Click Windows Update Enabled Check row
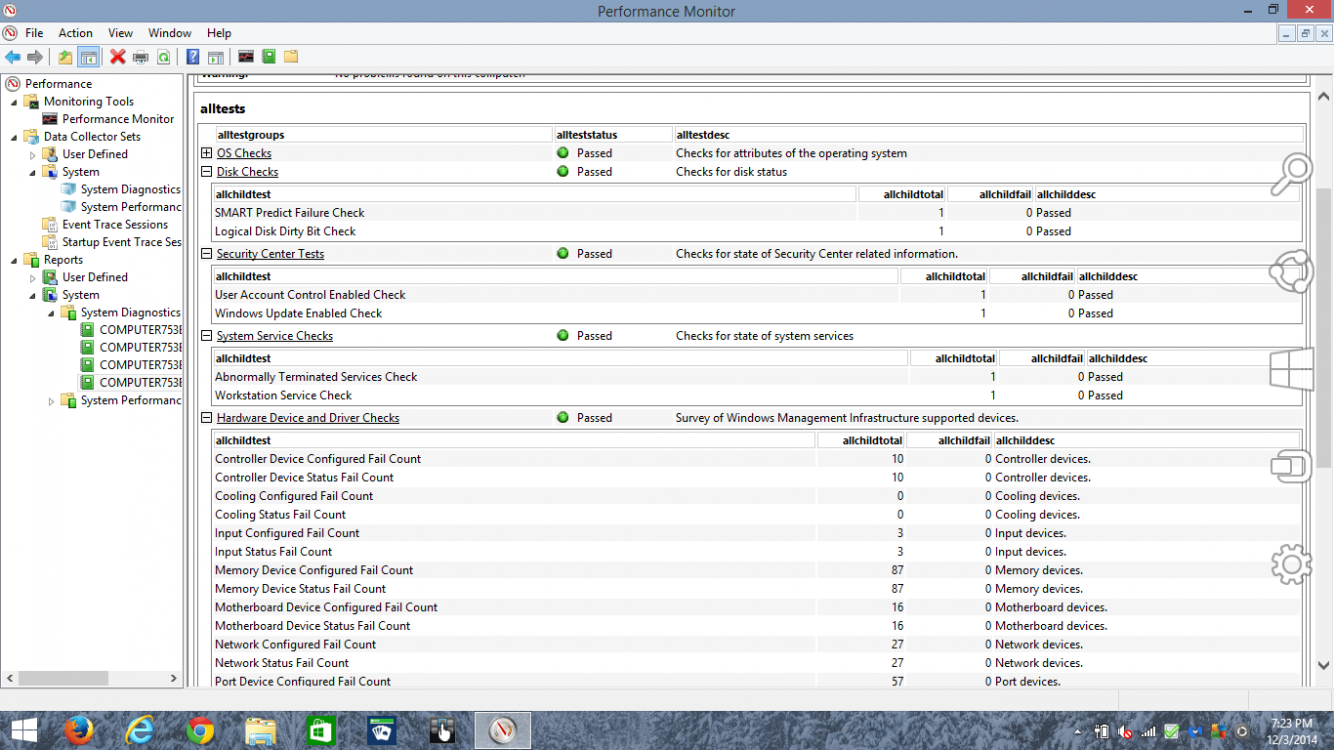The width and height of the screenshot is (1334, 750). coord(755,313)
